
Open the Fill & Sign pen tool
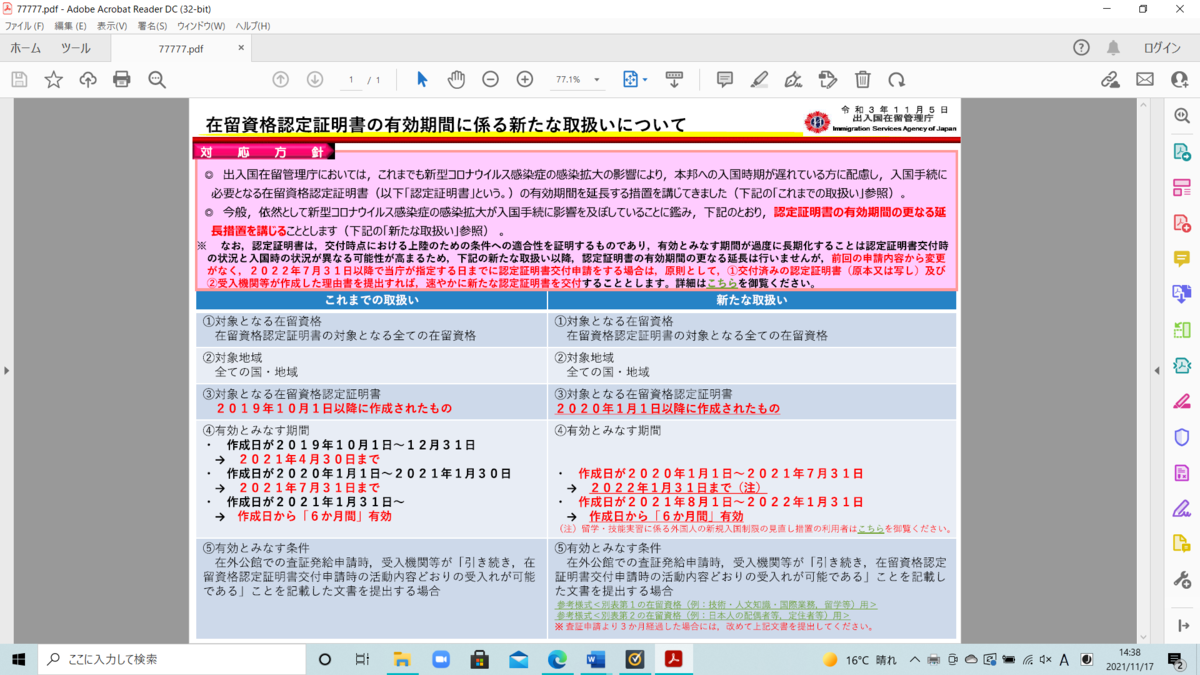pyautogui.click(x=793, y=79)
